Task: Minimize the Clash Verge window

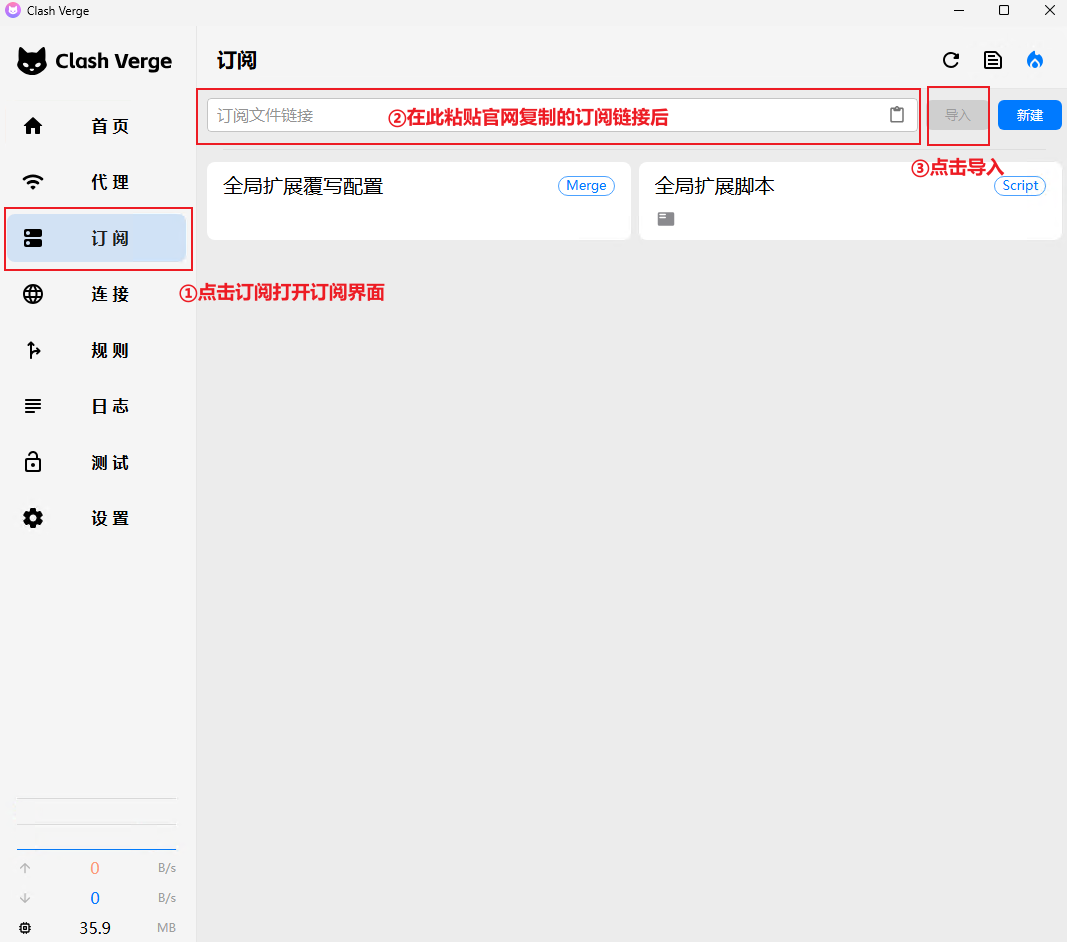Action: [959, 10]
